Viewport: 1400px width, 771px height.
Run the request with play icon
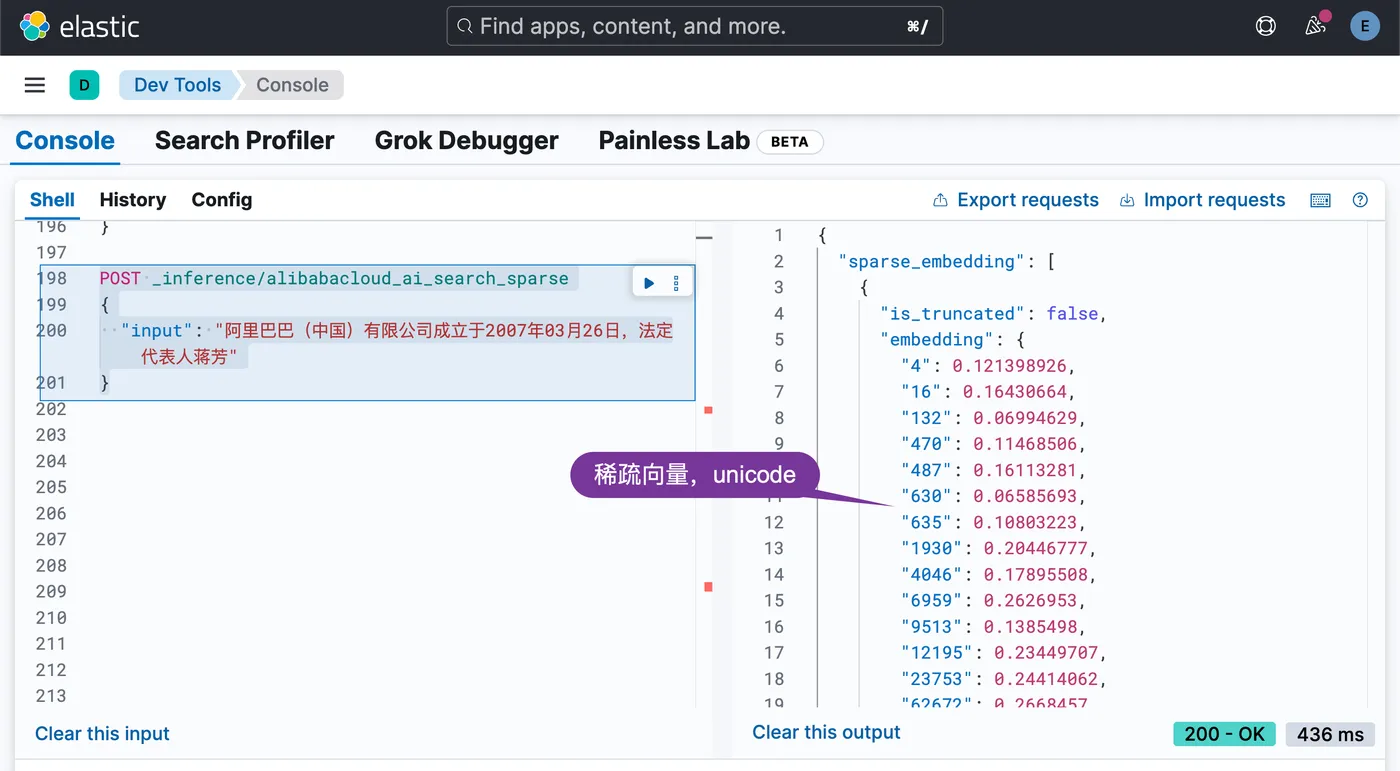[x=649, y=284]
